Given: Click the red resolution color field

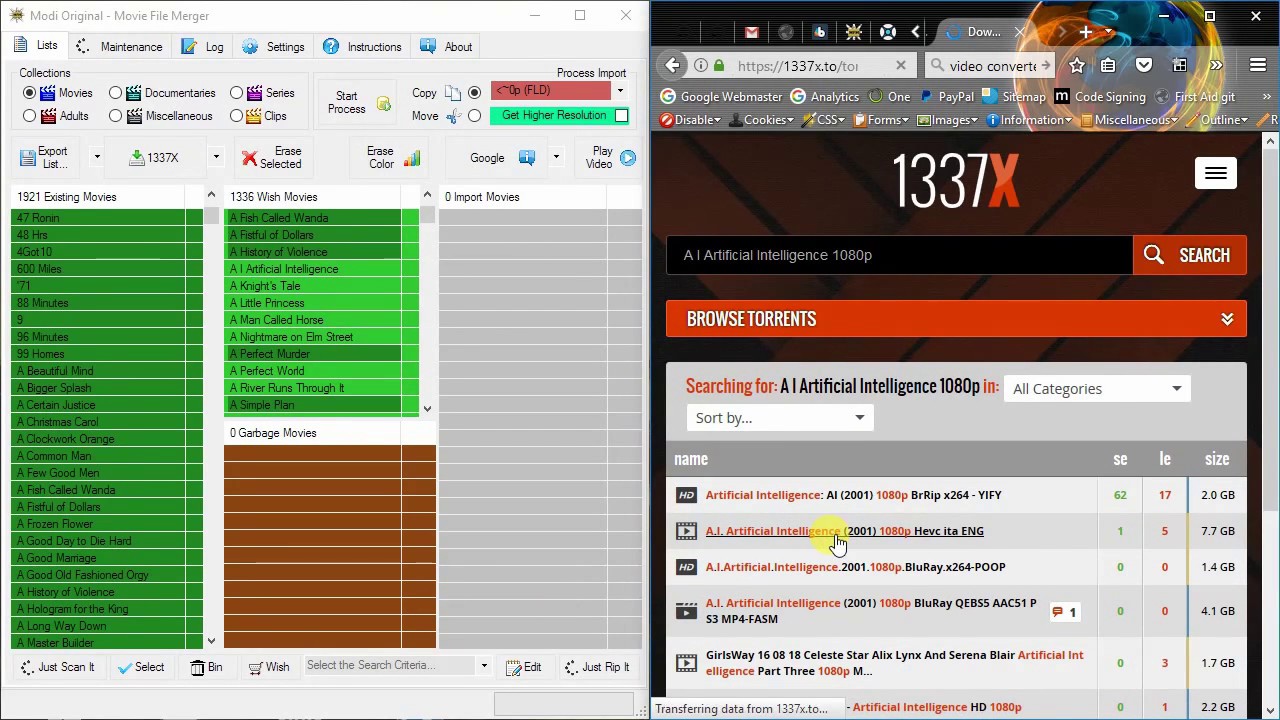Looking at the screenshot, I should pyautogui.click(x=550, y=91).
